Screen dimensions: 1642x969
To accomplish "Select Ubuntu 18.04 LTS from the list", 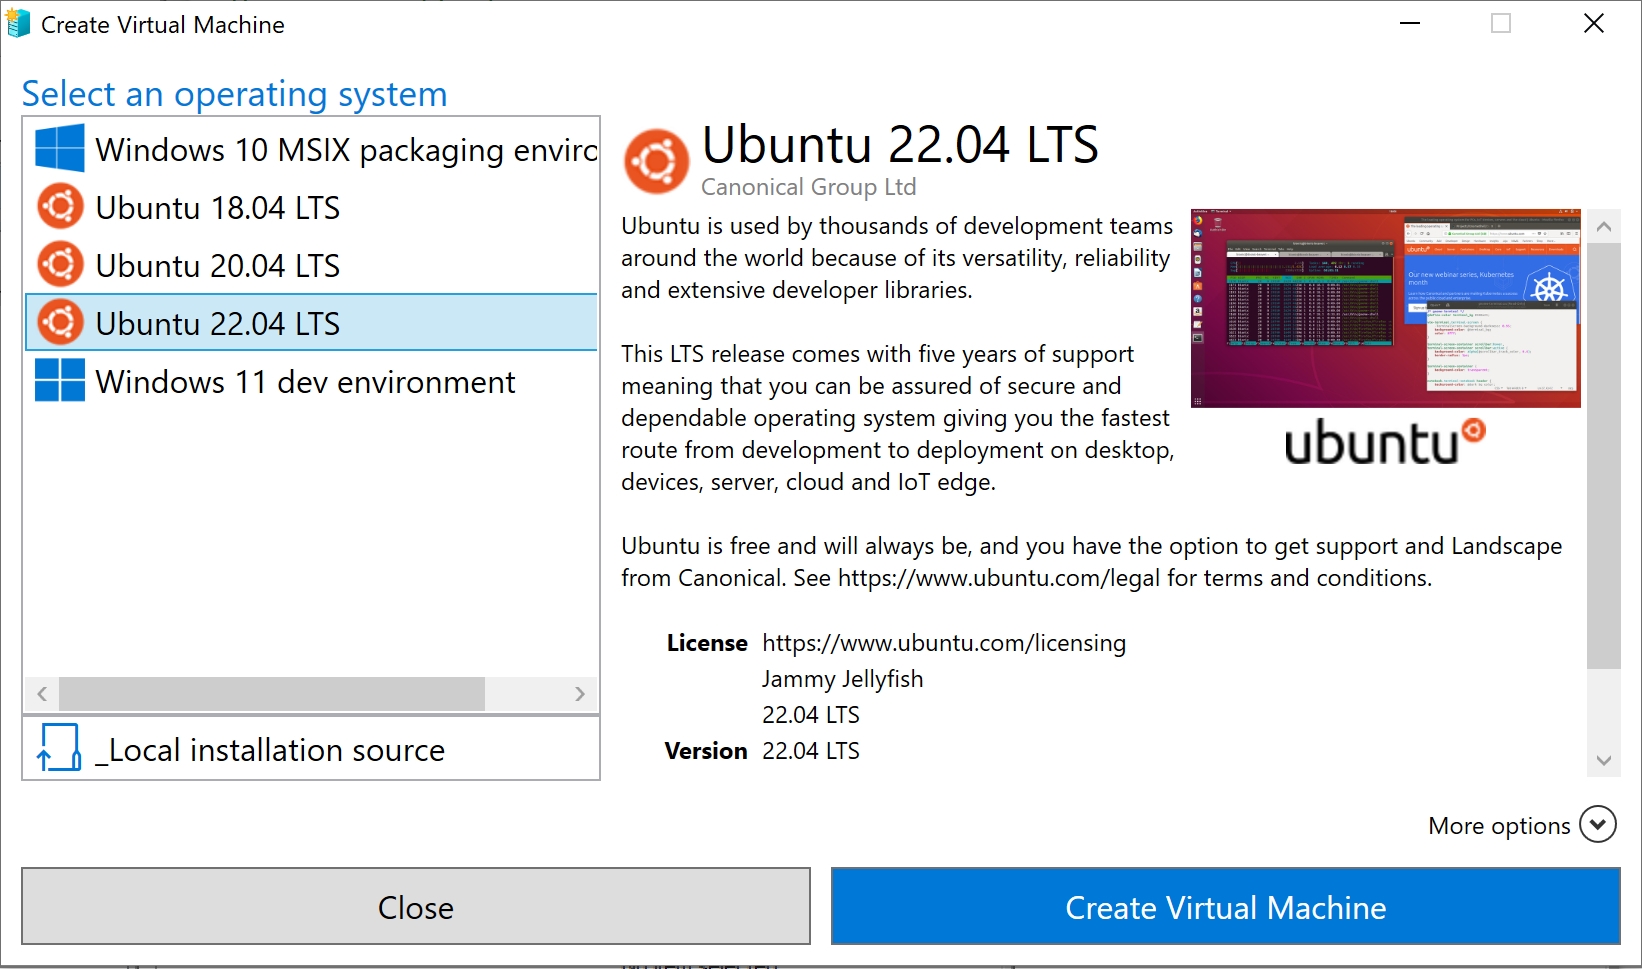I will 218,207.
